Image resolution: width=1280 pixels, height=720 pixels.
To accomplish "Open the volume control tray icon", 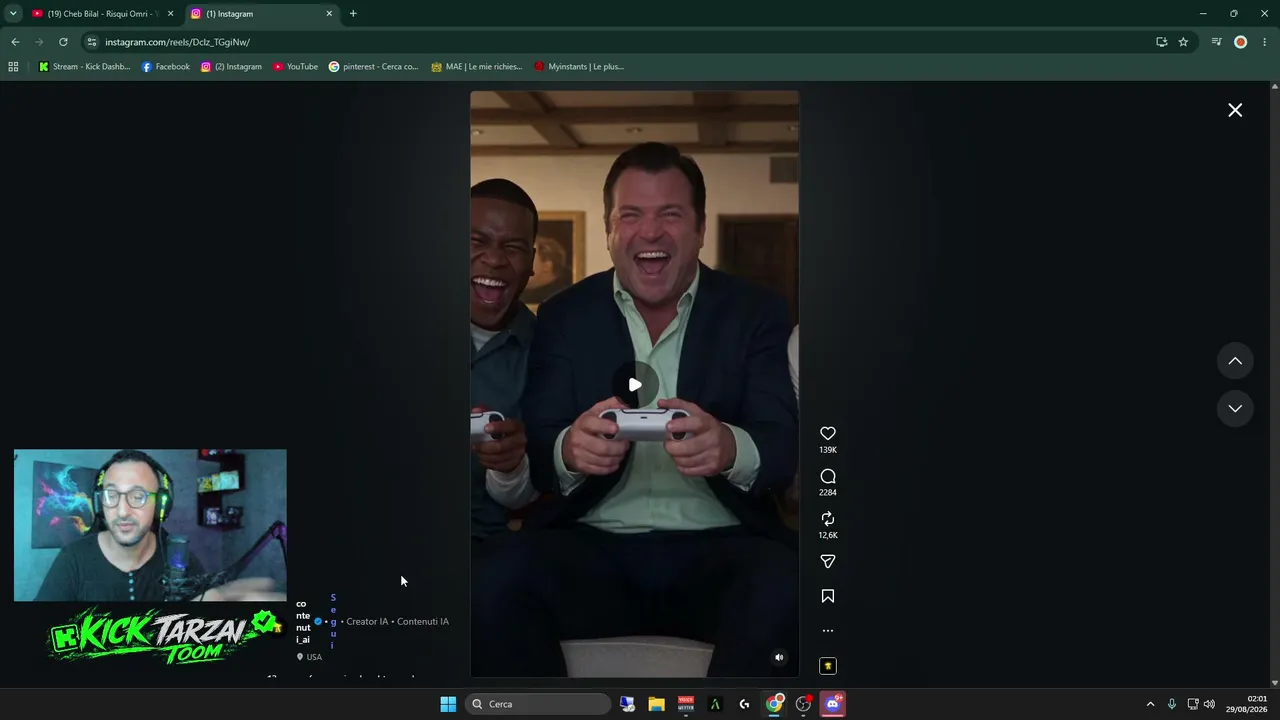I will click(1209, 704).
